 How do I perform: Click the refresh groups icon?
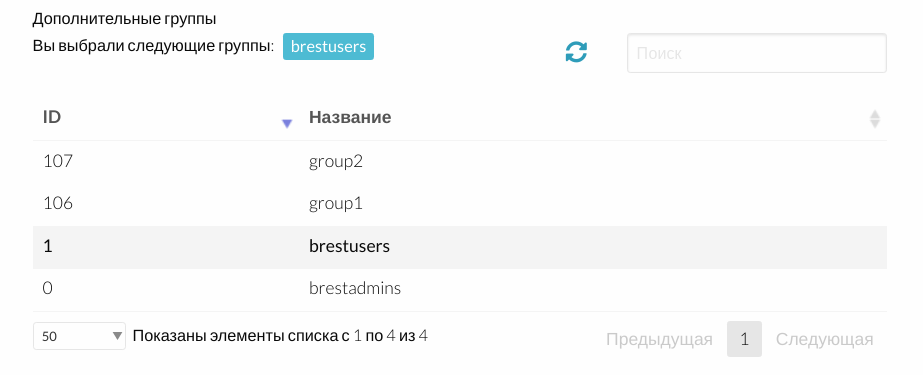coord(576,52)
